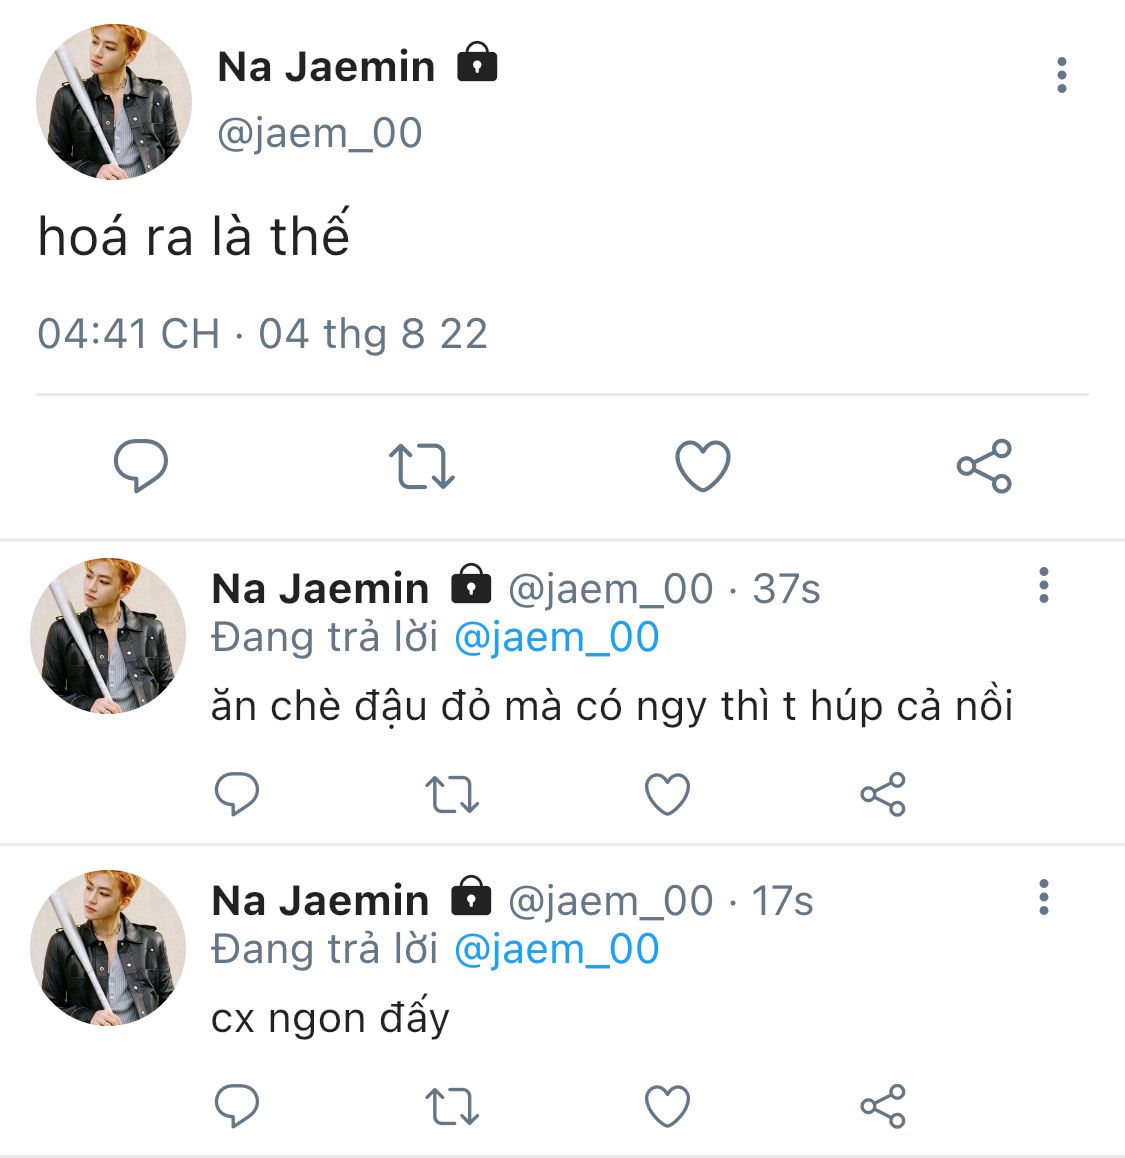Like the "ăn chè đậu đỏ" tweet
The width and height of the screenshot is (1125, 1158).
click(667, 795)
